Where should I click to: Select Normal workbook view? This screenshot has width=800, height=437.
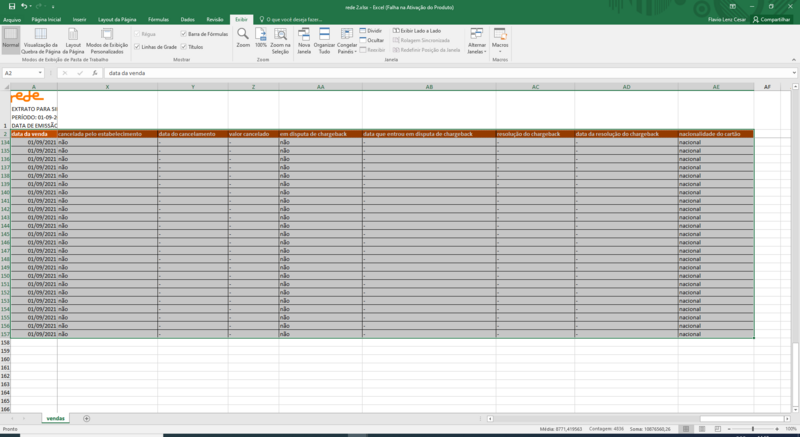pos(11,40)
